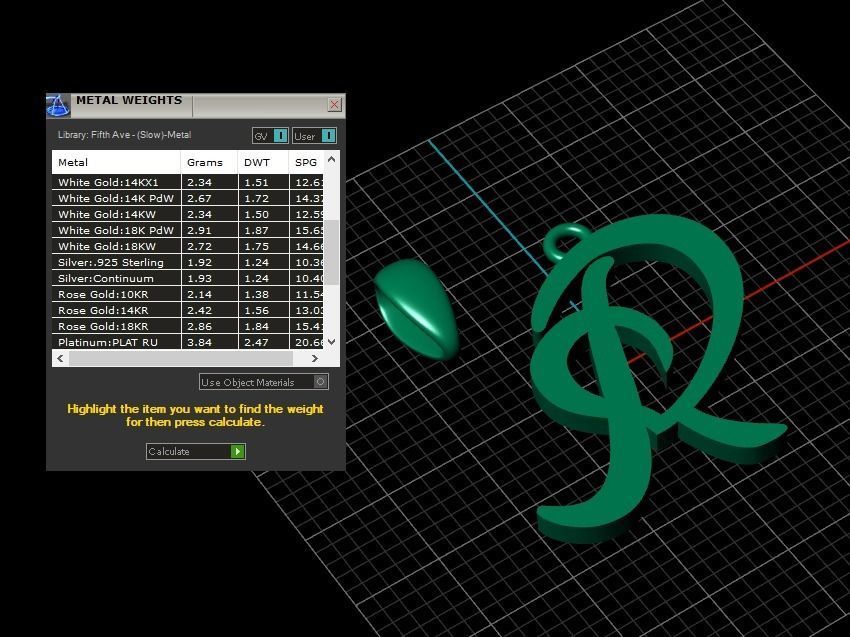Image resolution: width=850 pixels, height=637 pixels.
Task: Click the table's up scroll arrow
Action: pos(332,159)
